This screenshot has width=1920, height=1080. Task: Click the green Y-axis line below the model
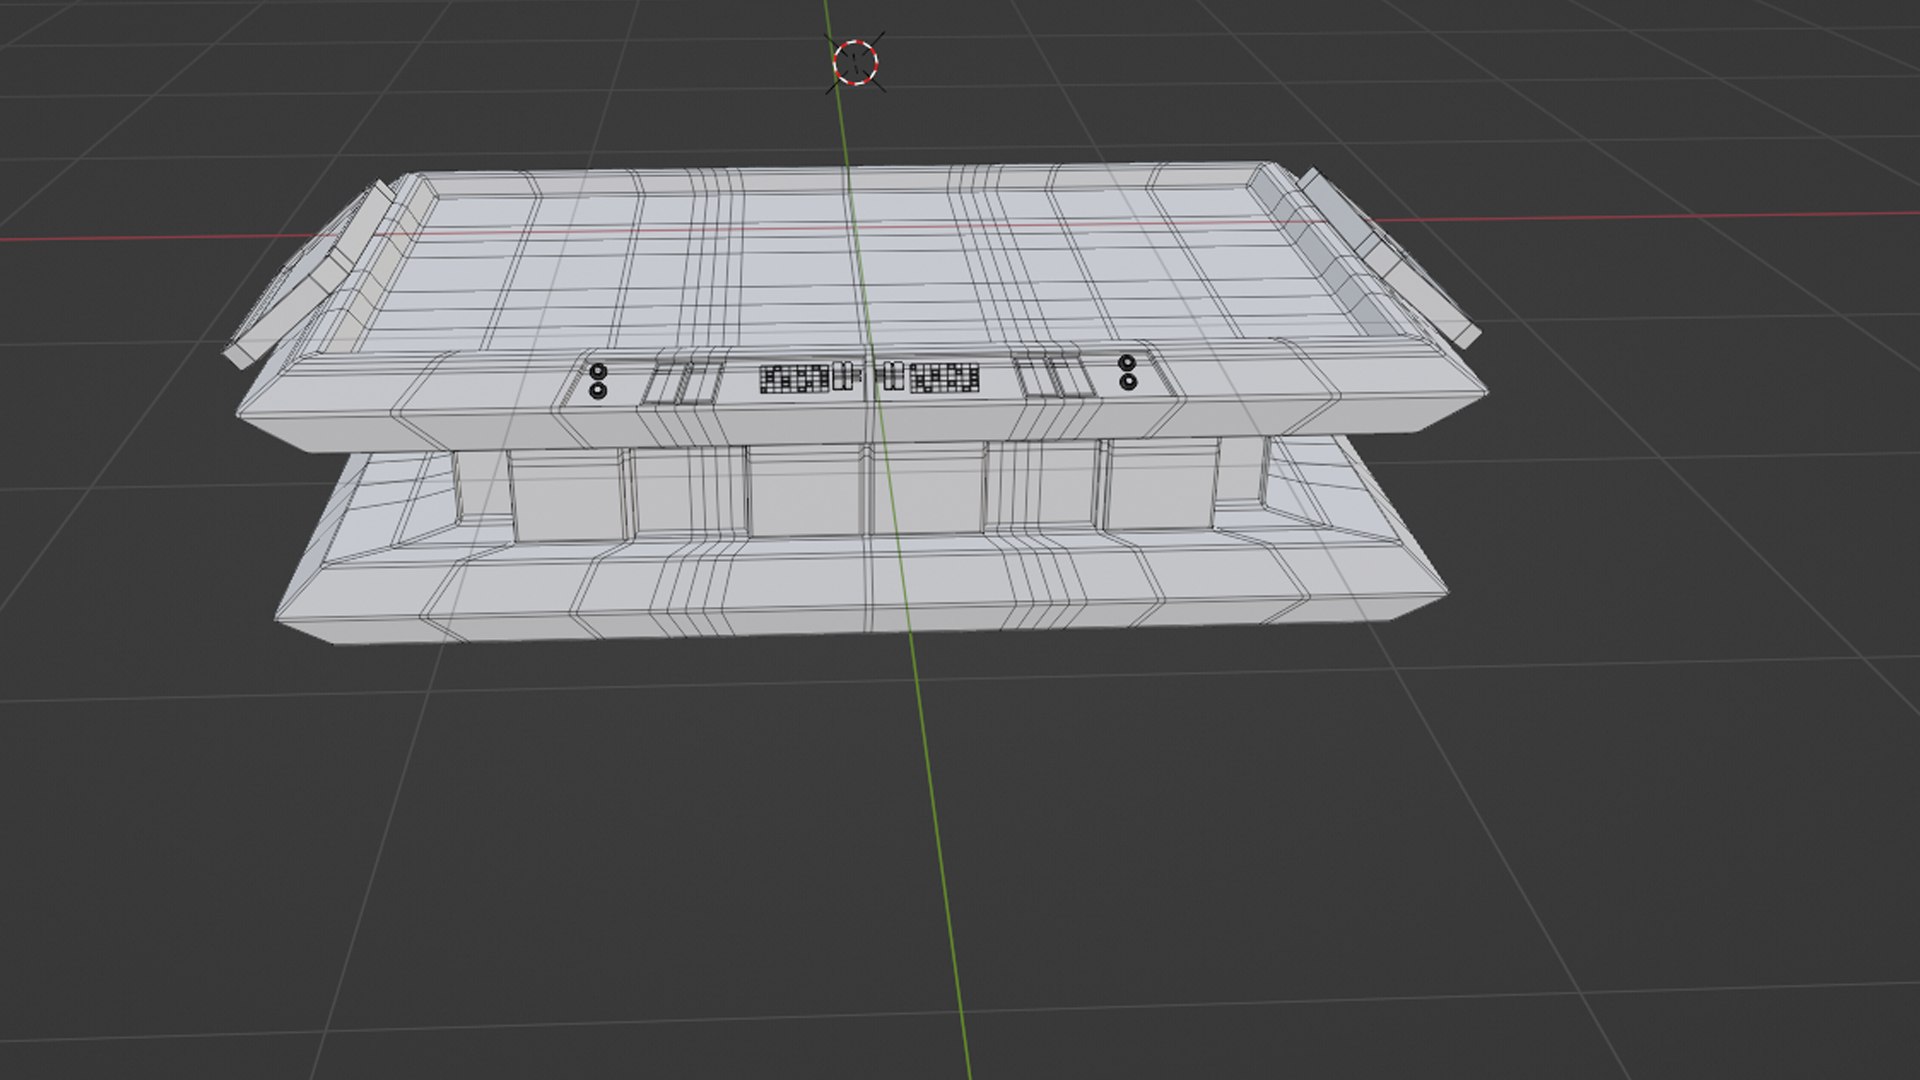[x=938, y=850]
